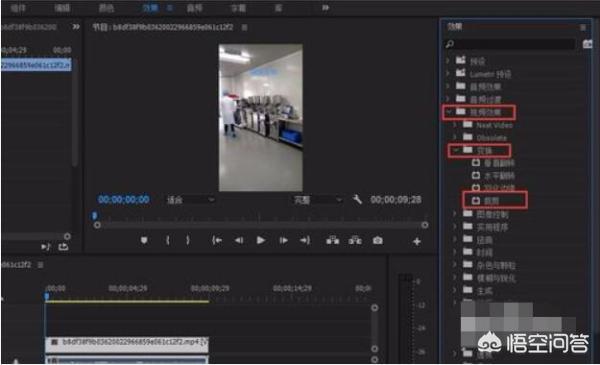
Task: Create new custom bin in Effects panel
Action: (587, 44)
